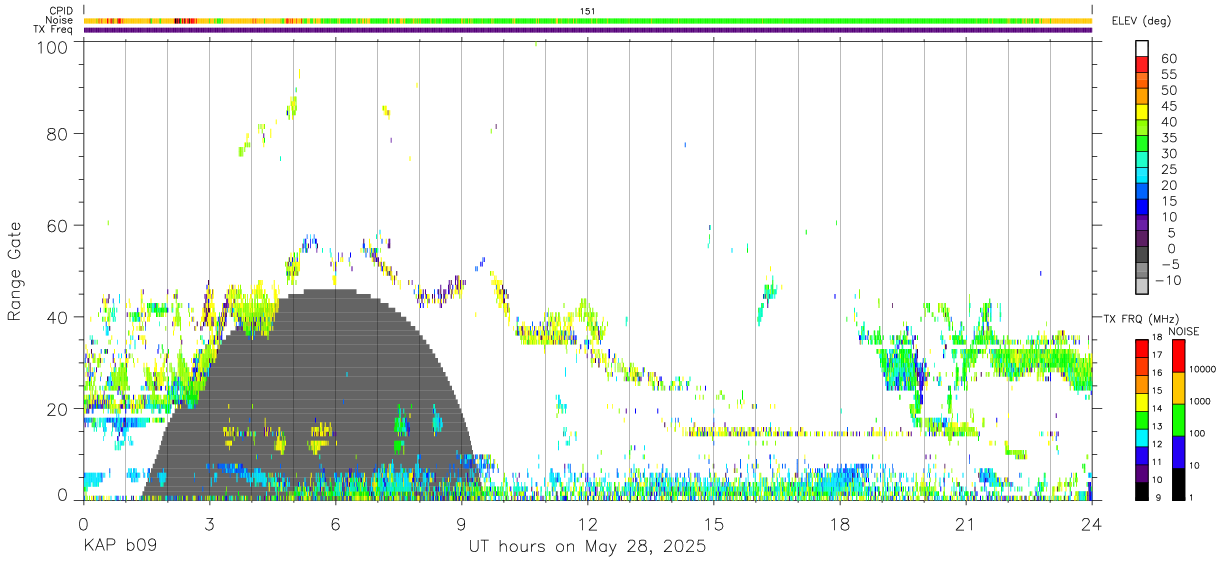This screenshot has width=1228, height=567.
Task: Click the dark gray segment of ELEV color bar
Action: pos(1142,256)
